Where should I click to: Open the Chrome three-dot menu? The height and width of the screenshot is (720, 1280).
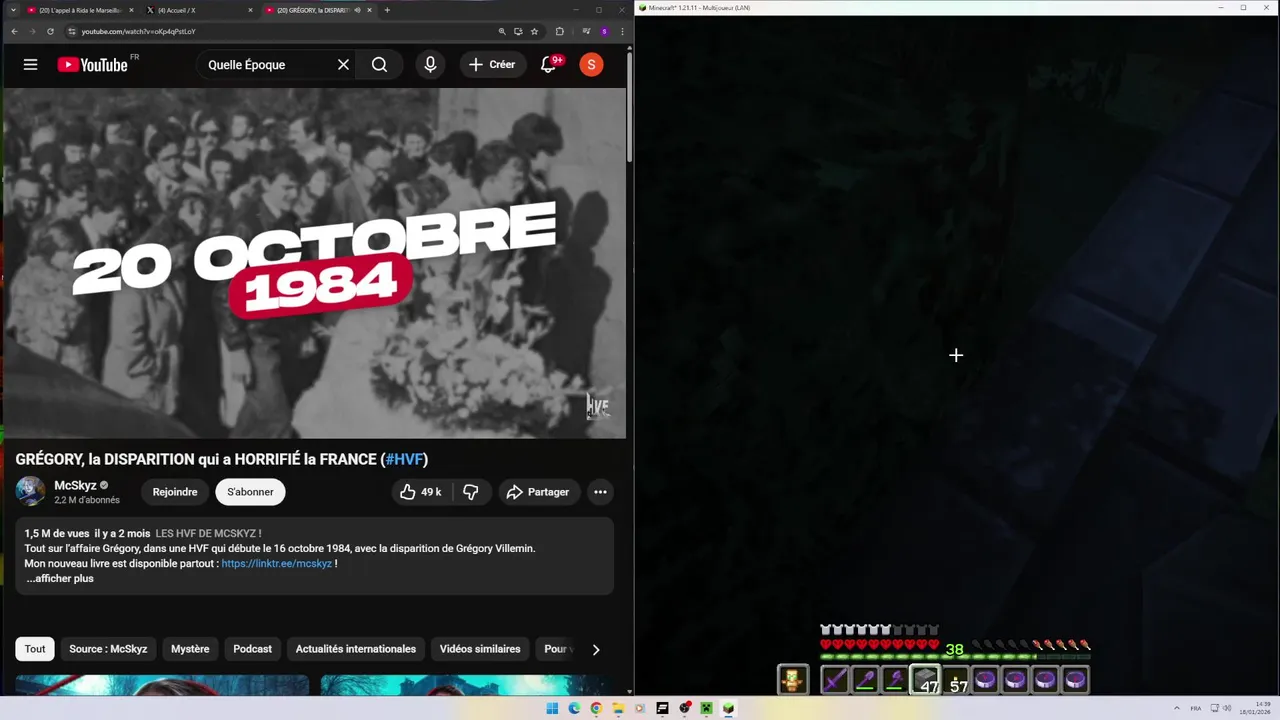tap(621, 31)
